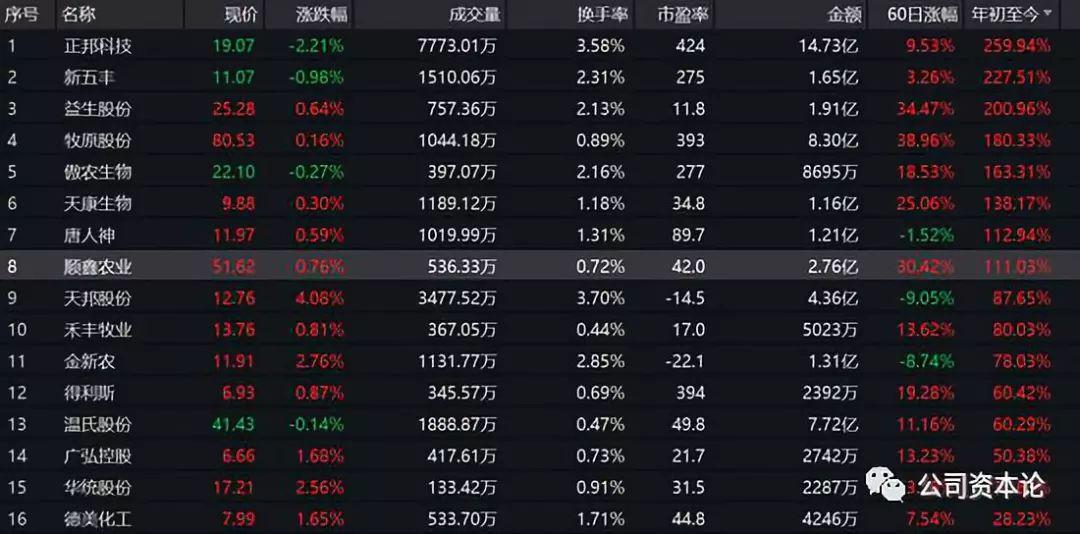Click change value 4.06%
This screenshot has width=1080, height=534.
pos(319,298)
